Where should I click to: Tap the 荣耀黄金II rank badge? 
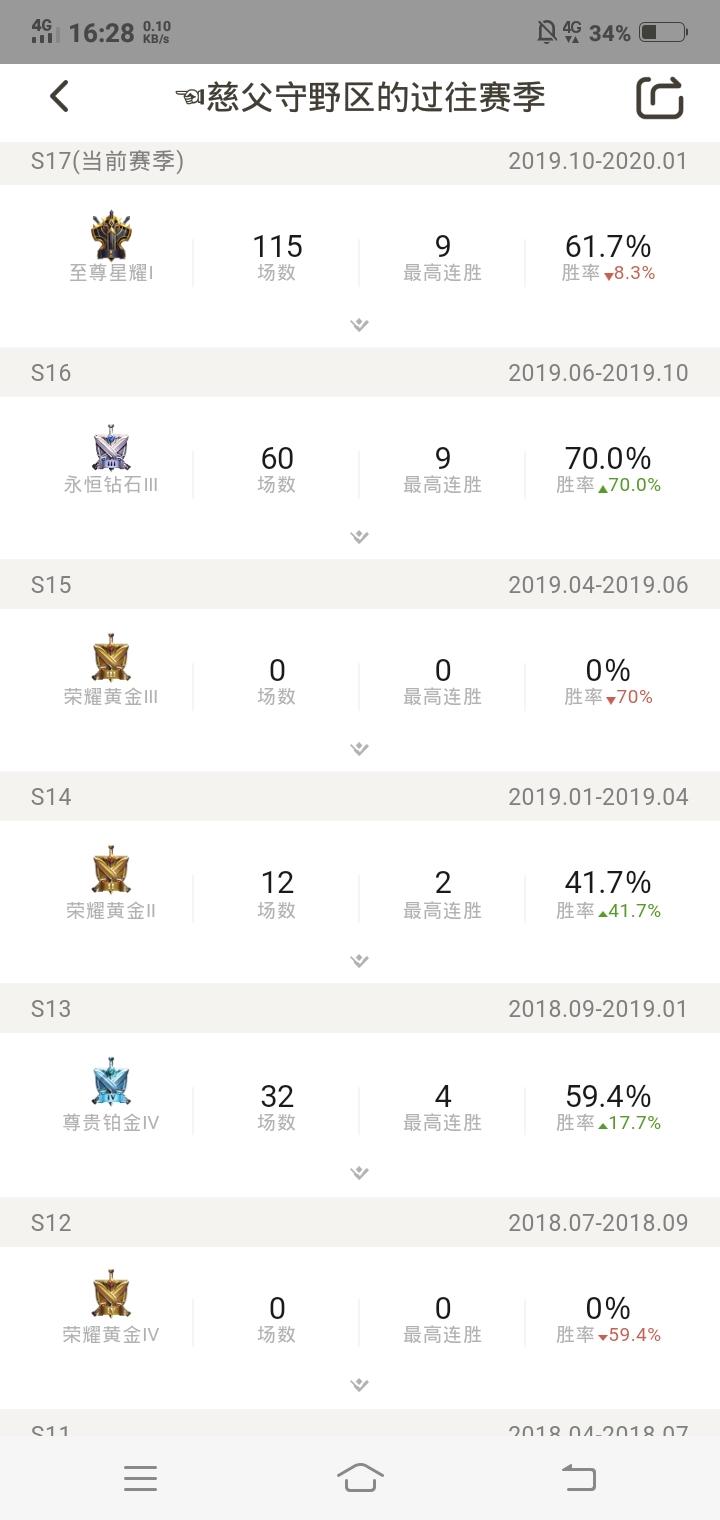click(x=111, y=872)
